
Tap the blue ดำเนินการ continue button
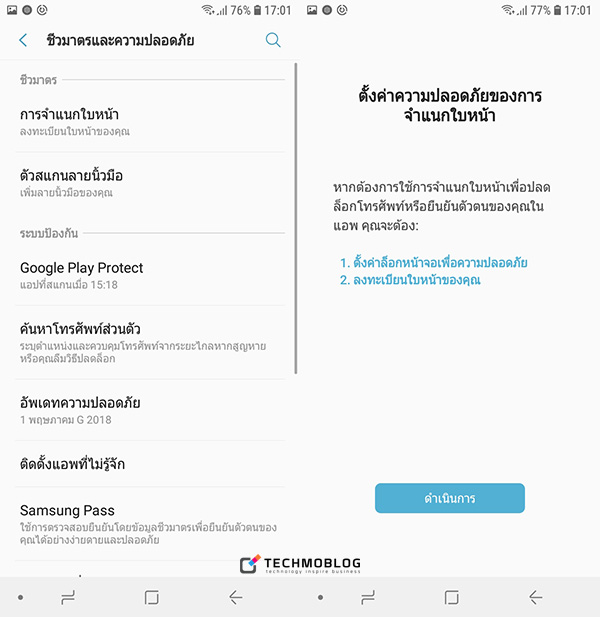coord(450,498)
